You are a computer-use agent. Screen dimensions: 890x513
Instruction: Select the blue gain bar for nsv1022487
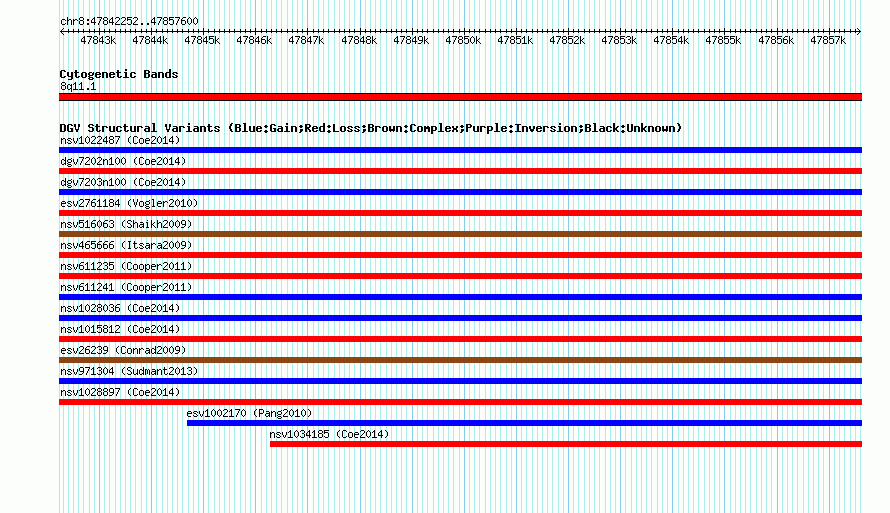[460, 150]
